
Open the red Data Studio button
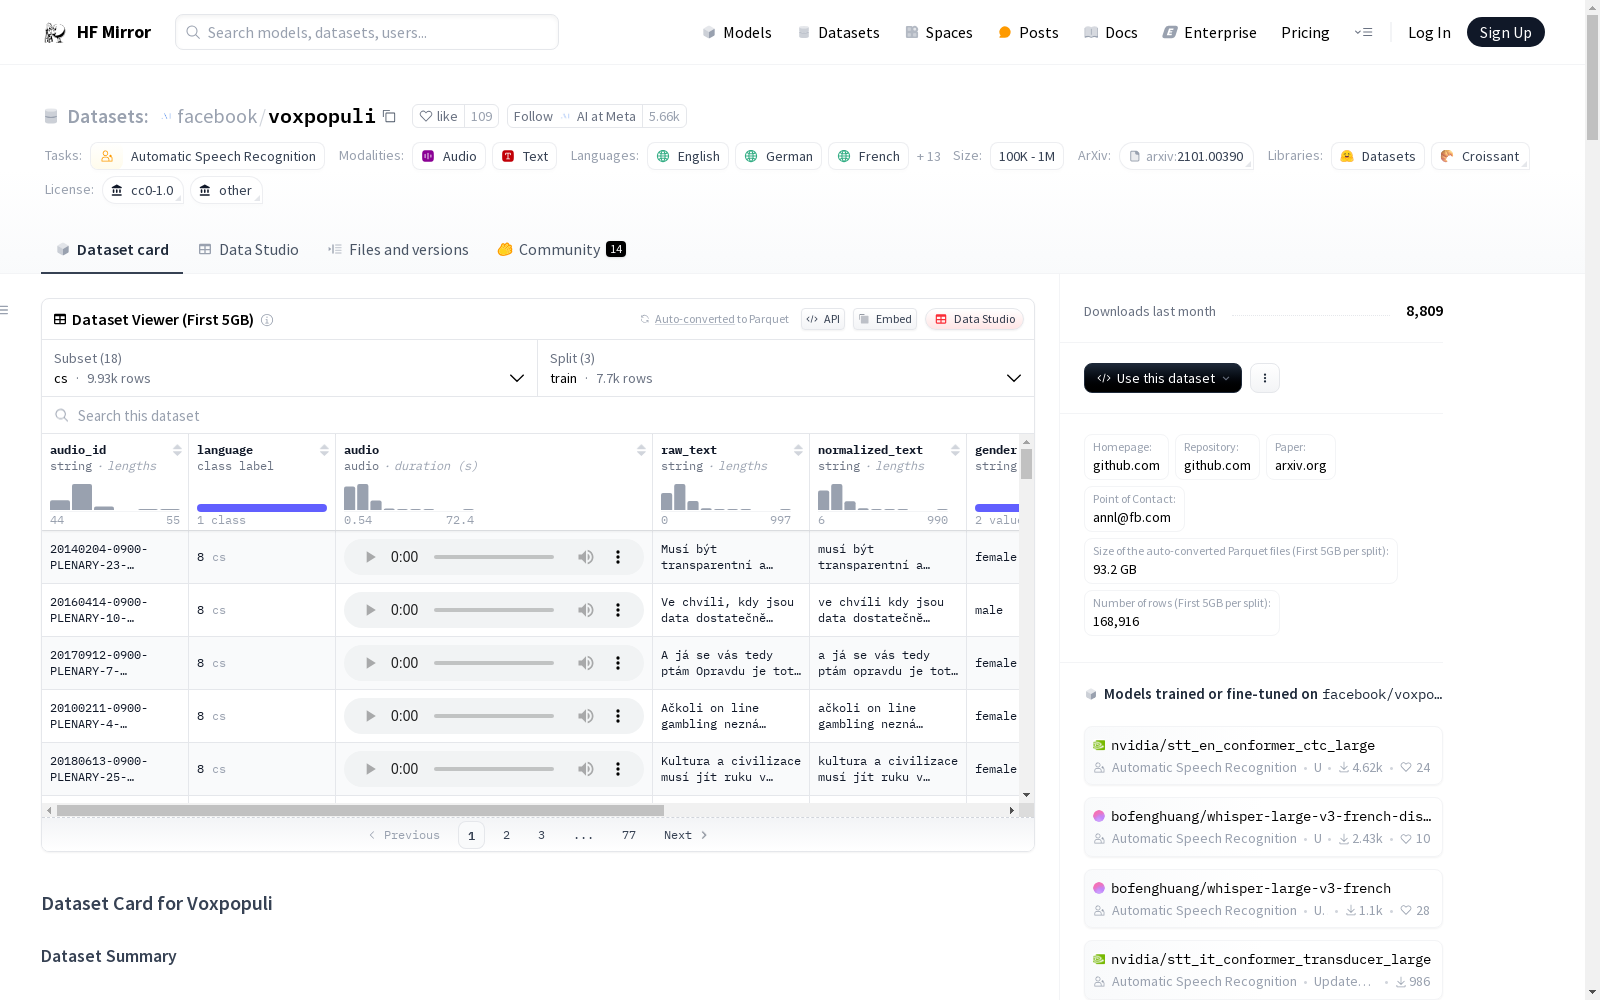pos(974,319)
